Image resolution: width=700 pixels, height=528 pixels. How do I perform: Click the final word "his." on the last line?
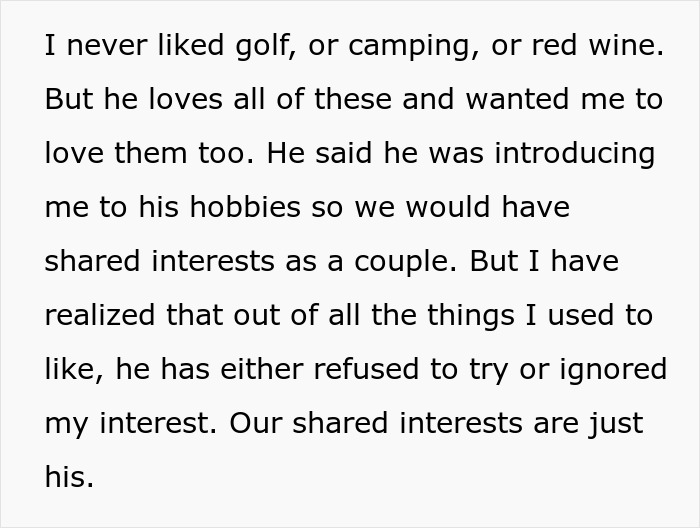pos(69,477)
